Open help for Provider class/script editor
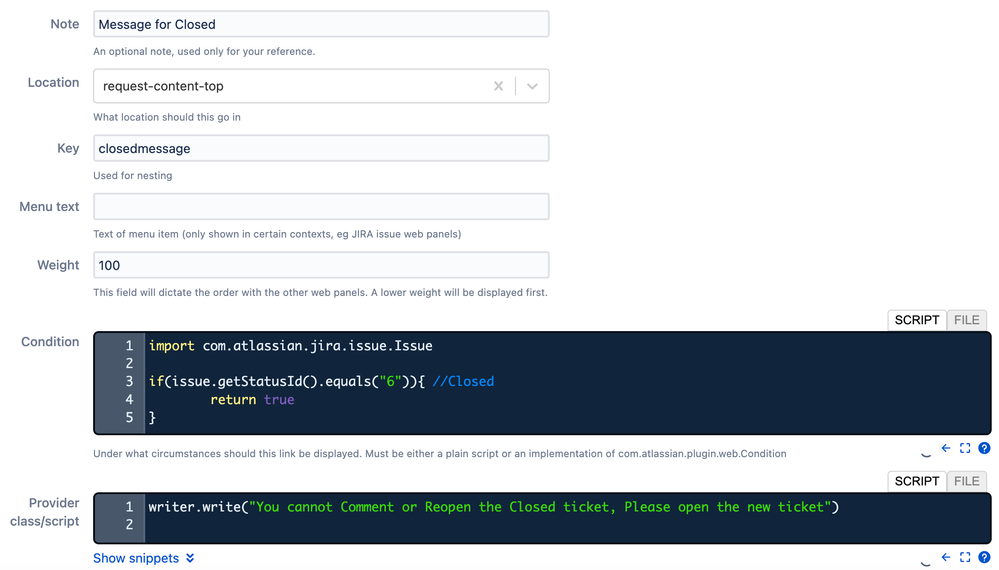Image resolution: width=999 pixels, height=570 pixels. pyautogui.click(x=984, y=557)
